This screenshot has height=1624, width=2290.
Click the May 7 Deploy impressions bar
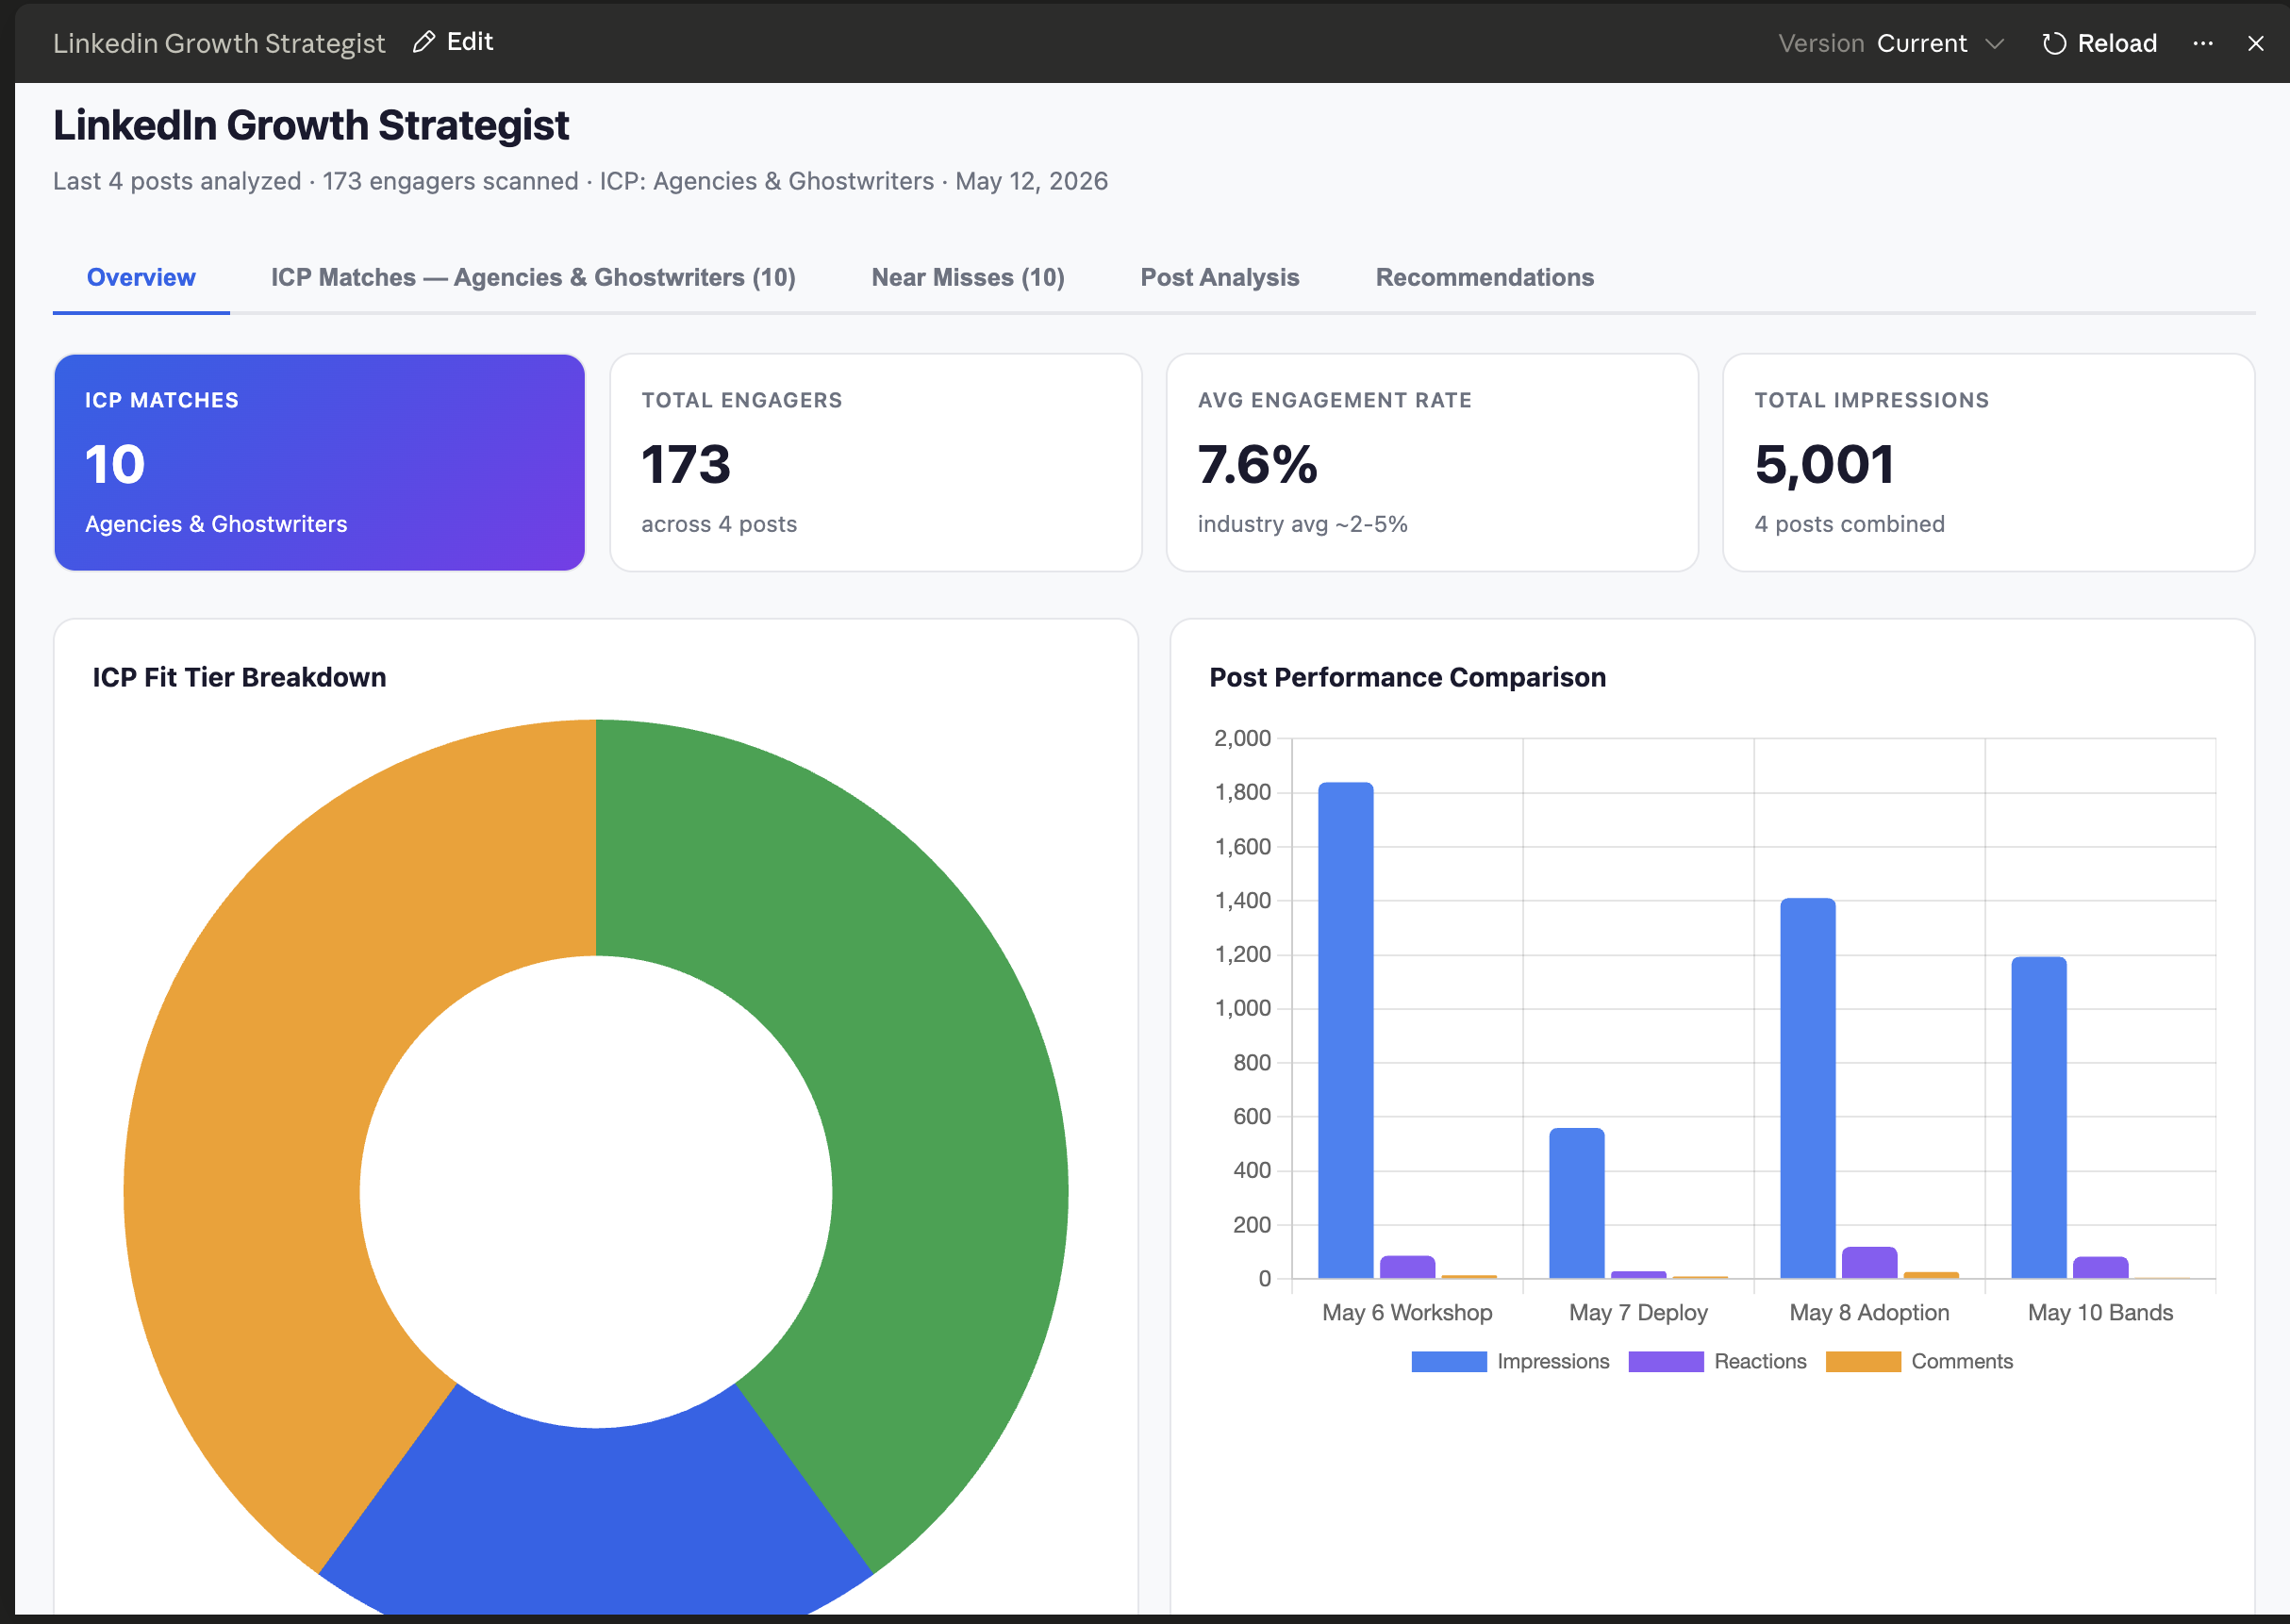tap(1577, 1203)
